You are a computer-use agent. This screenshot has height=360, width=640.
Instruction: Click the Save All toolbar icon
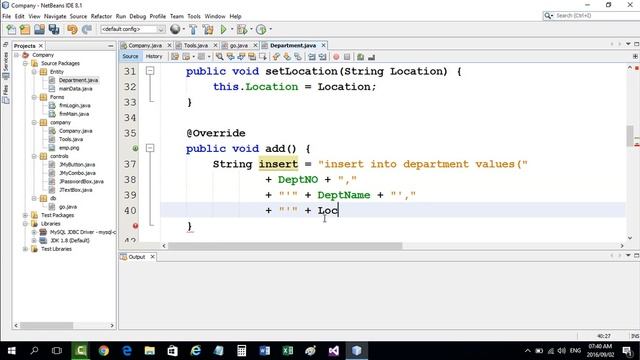click(x=54, y=29)
